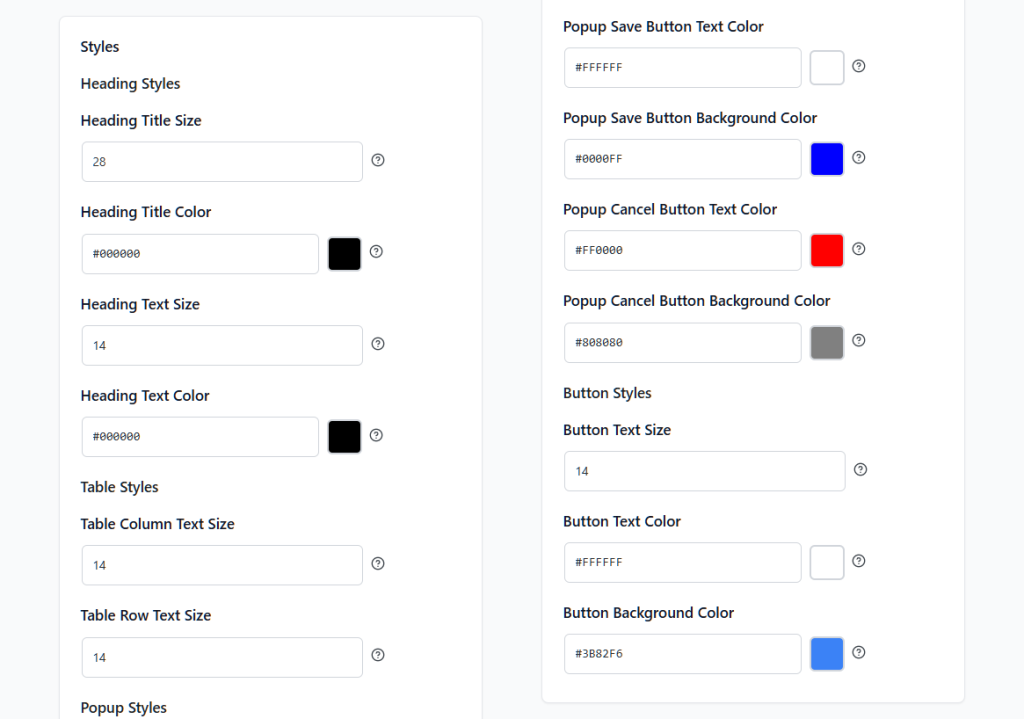Open the blue Popup Save Button Background swatch

tap(826, 158)
